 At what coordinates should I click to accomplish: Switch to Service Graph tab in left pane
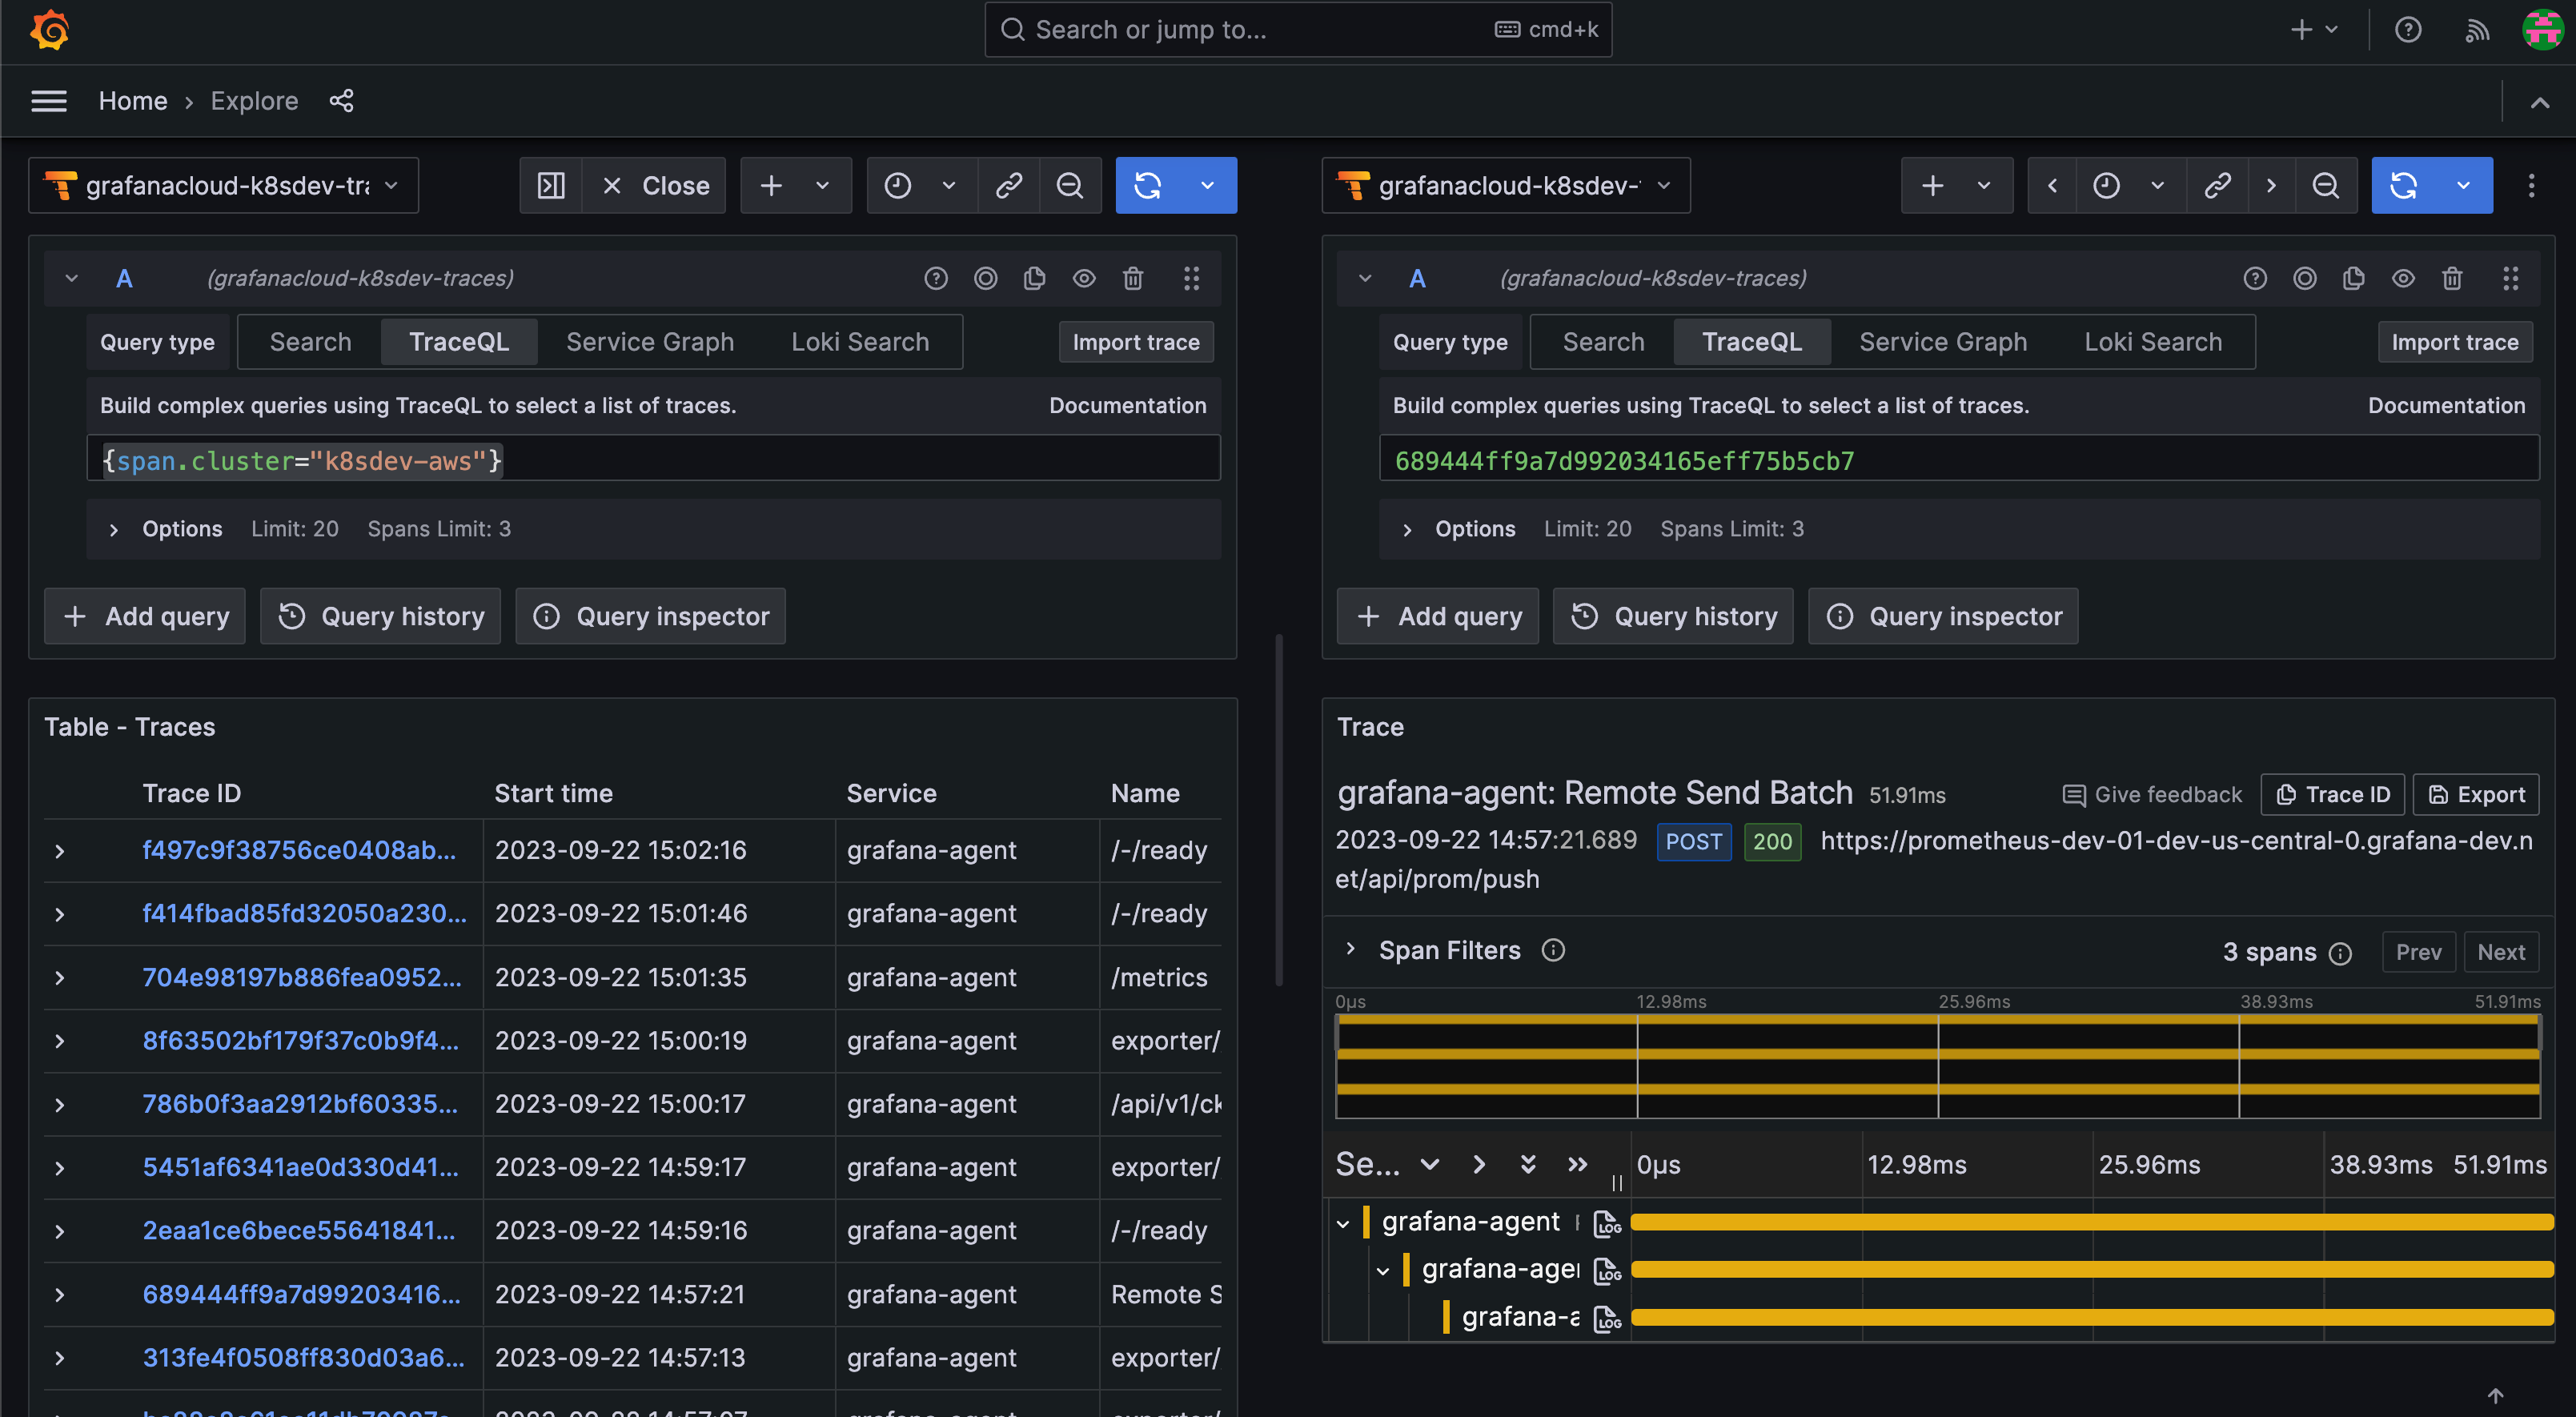click(650, 342)
